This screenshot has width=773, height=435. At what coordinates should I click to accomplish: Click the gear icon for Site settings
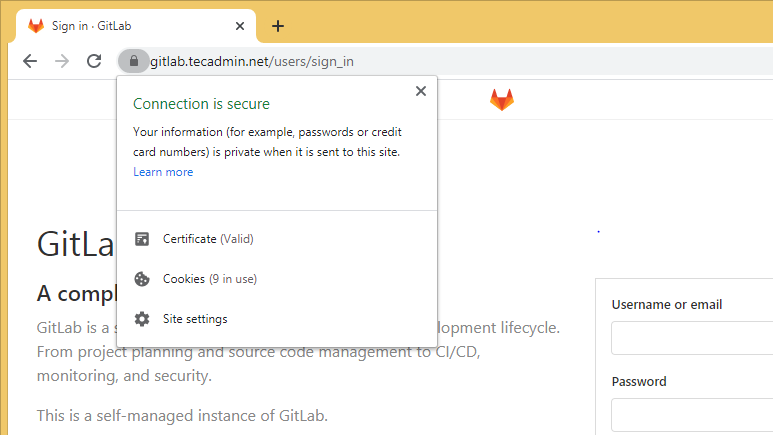pos(142,319)
